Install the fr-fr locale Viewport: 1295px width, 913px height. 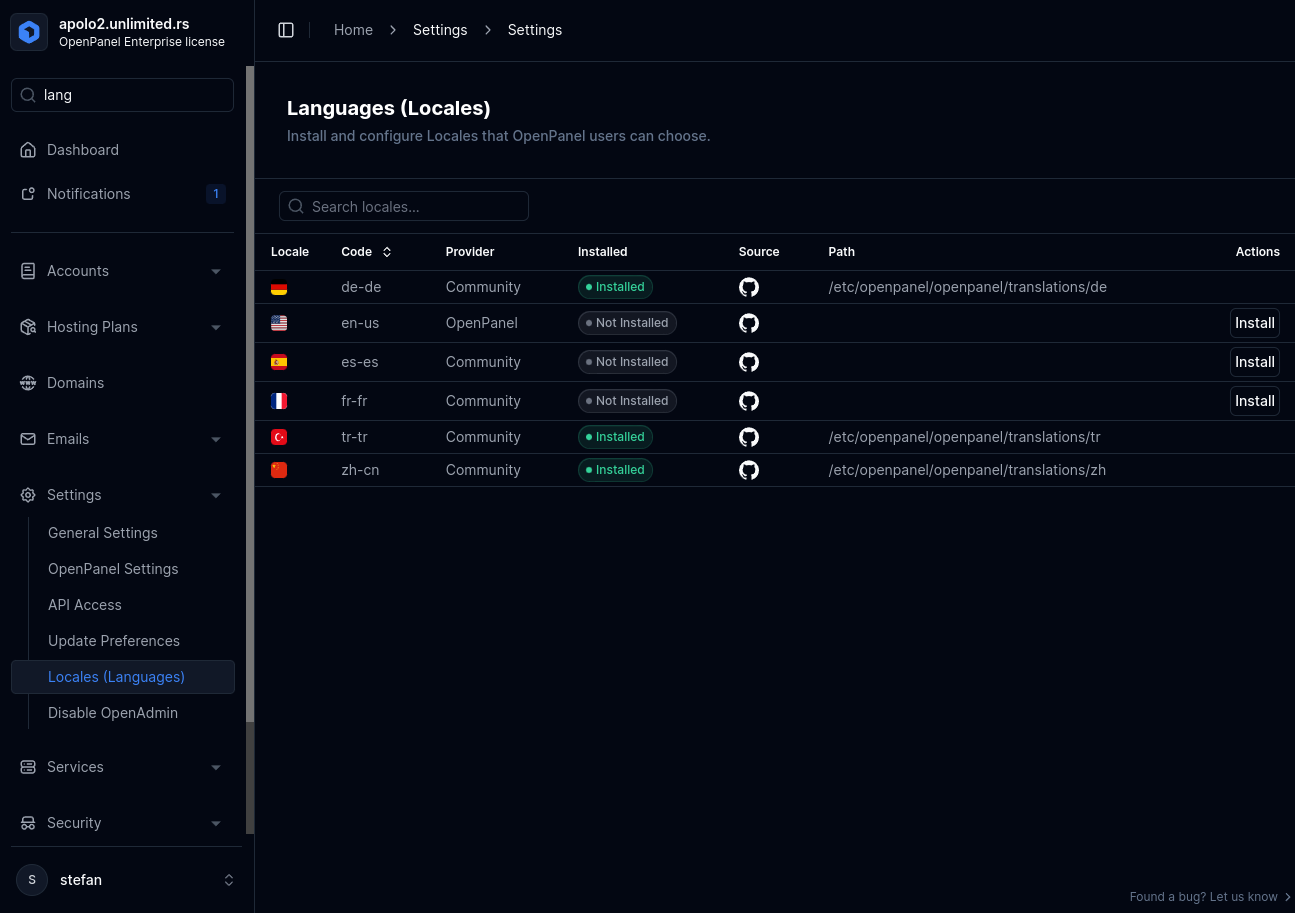[x=1255, y=401]
